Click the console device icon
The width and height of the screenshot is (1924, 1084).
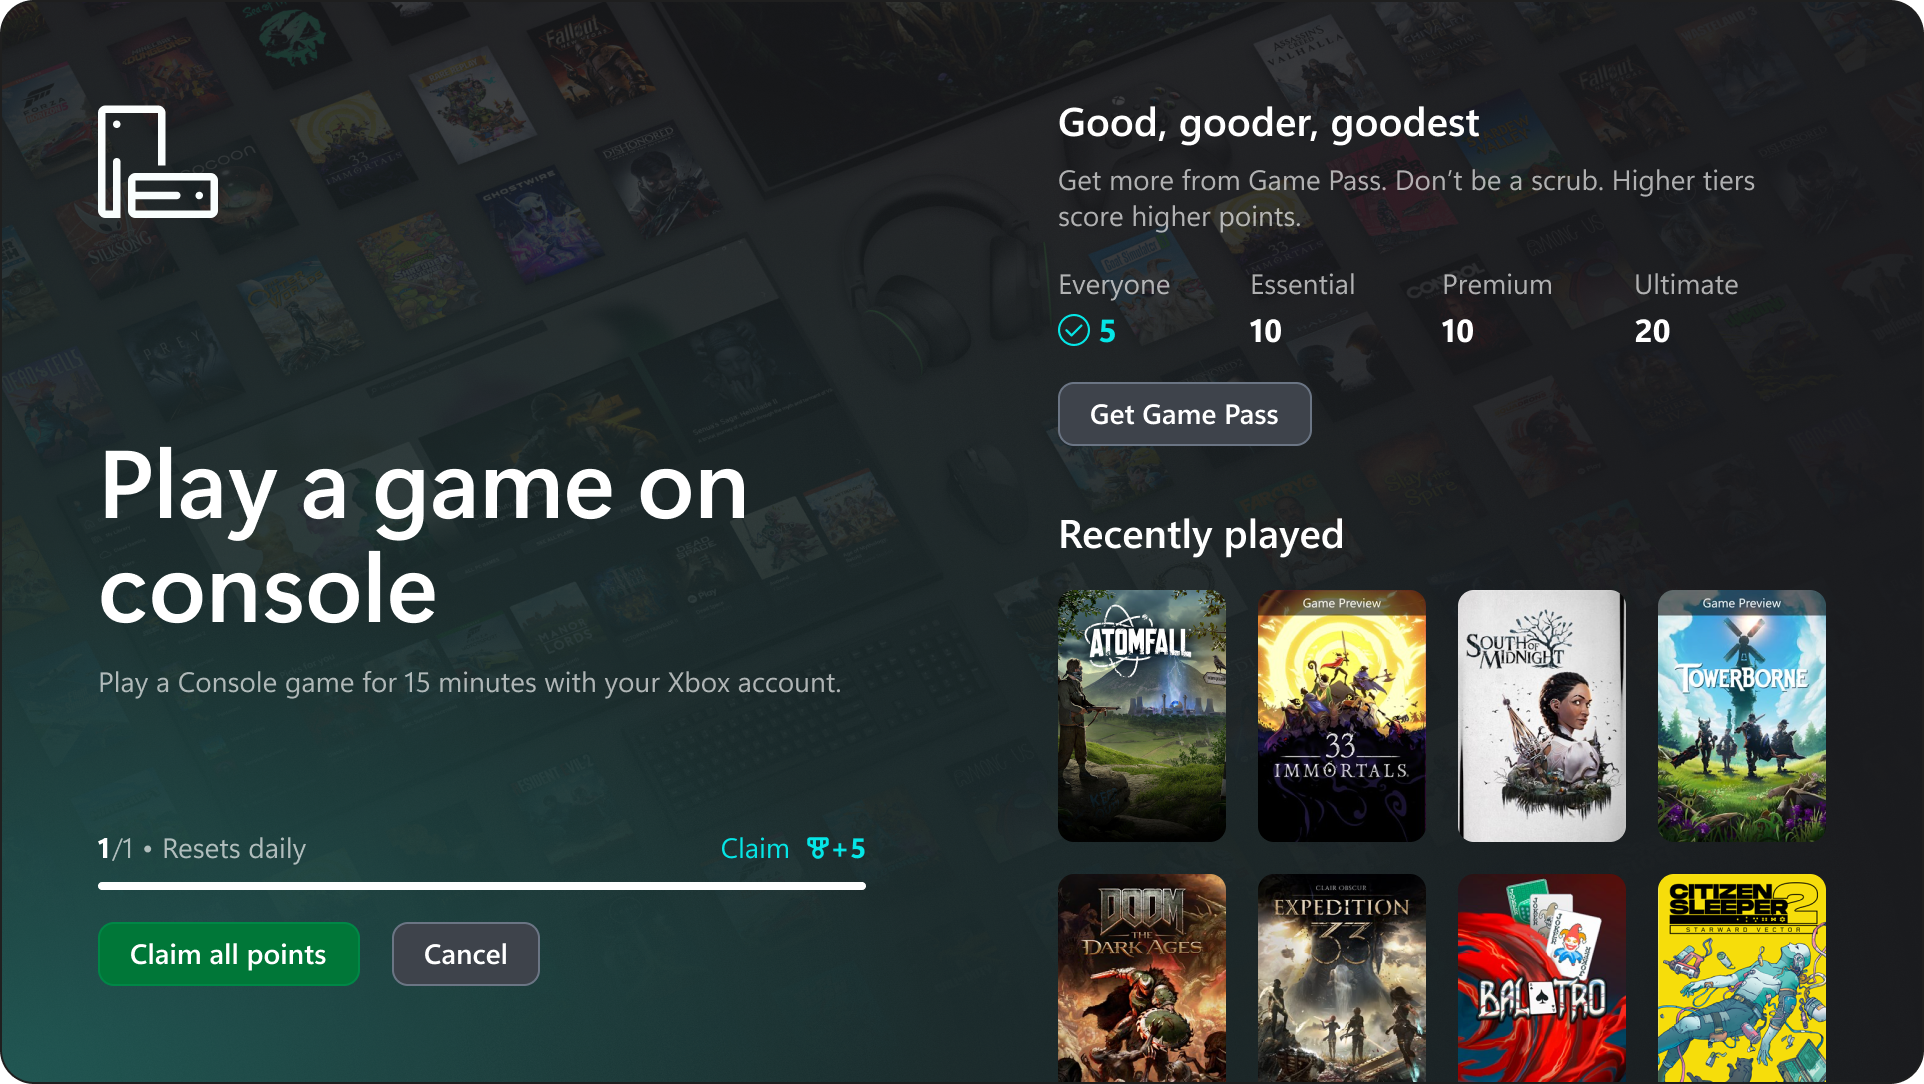tap(158, 162)
